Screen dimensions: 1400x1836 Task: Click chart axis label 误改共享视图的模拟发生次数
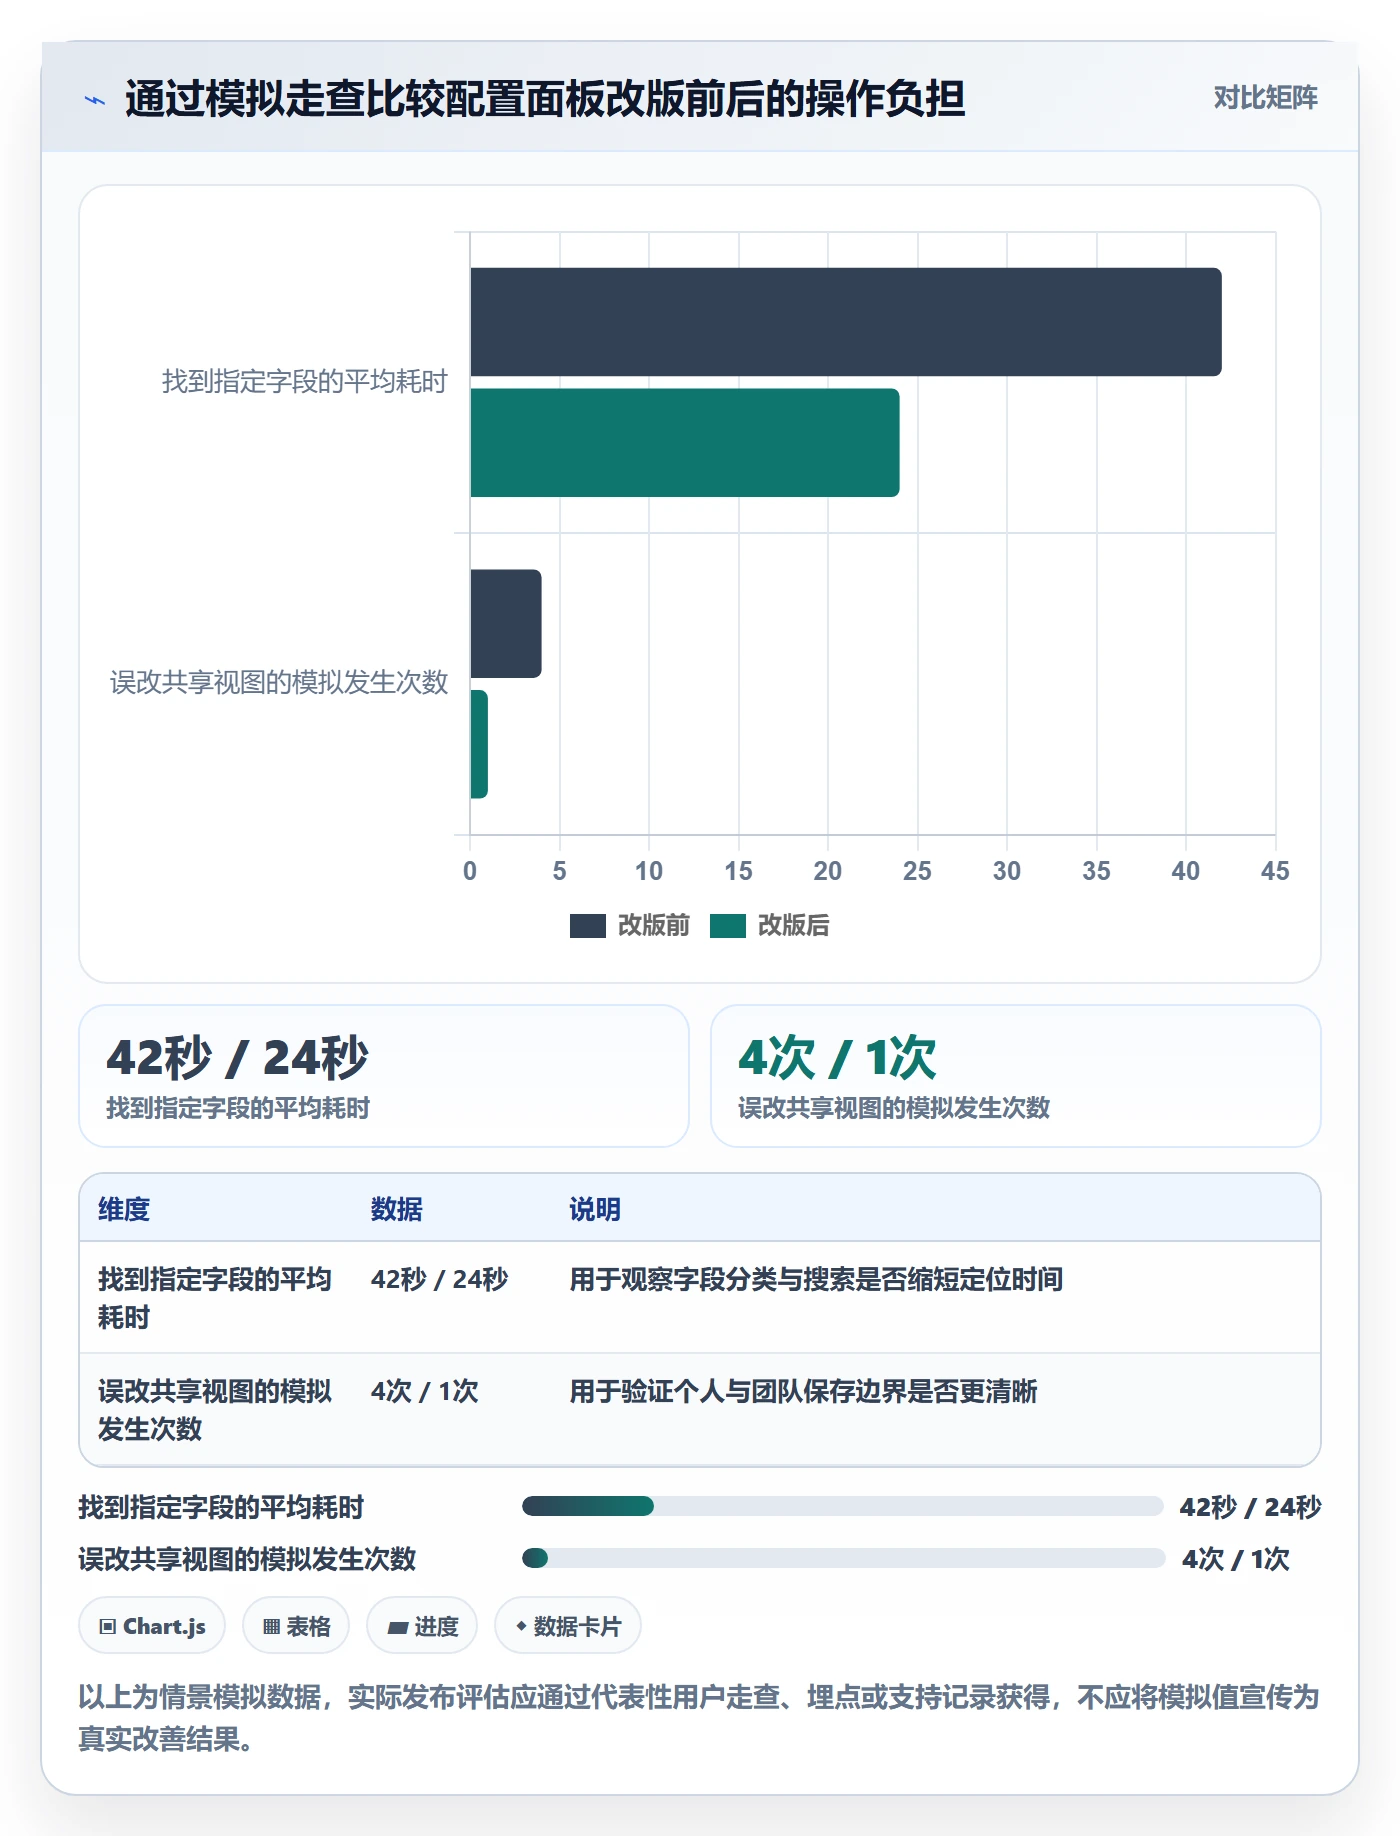(x=279, y=683)
